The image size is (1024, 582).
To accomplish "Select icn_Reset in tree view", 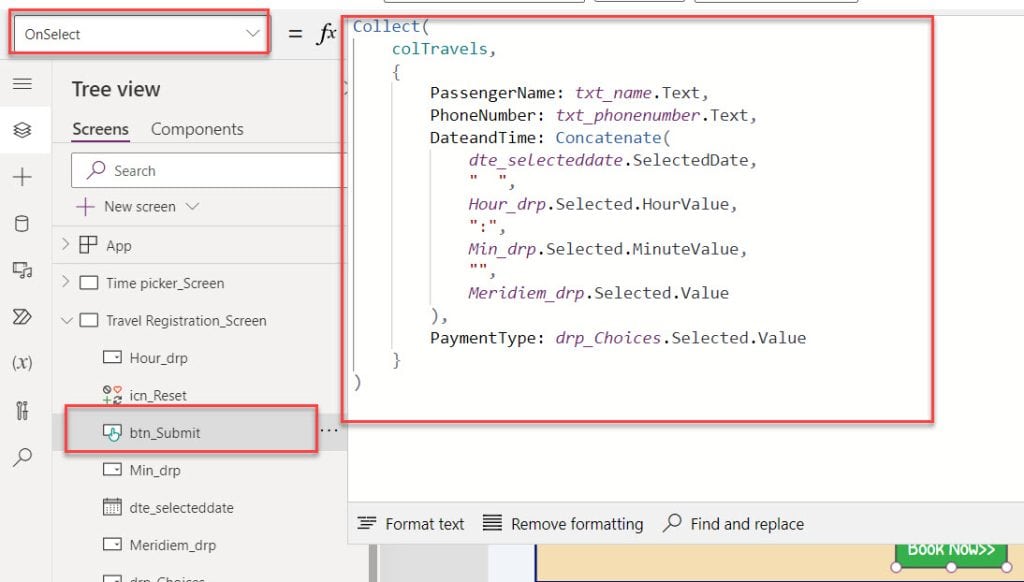I will pos(158,395).
